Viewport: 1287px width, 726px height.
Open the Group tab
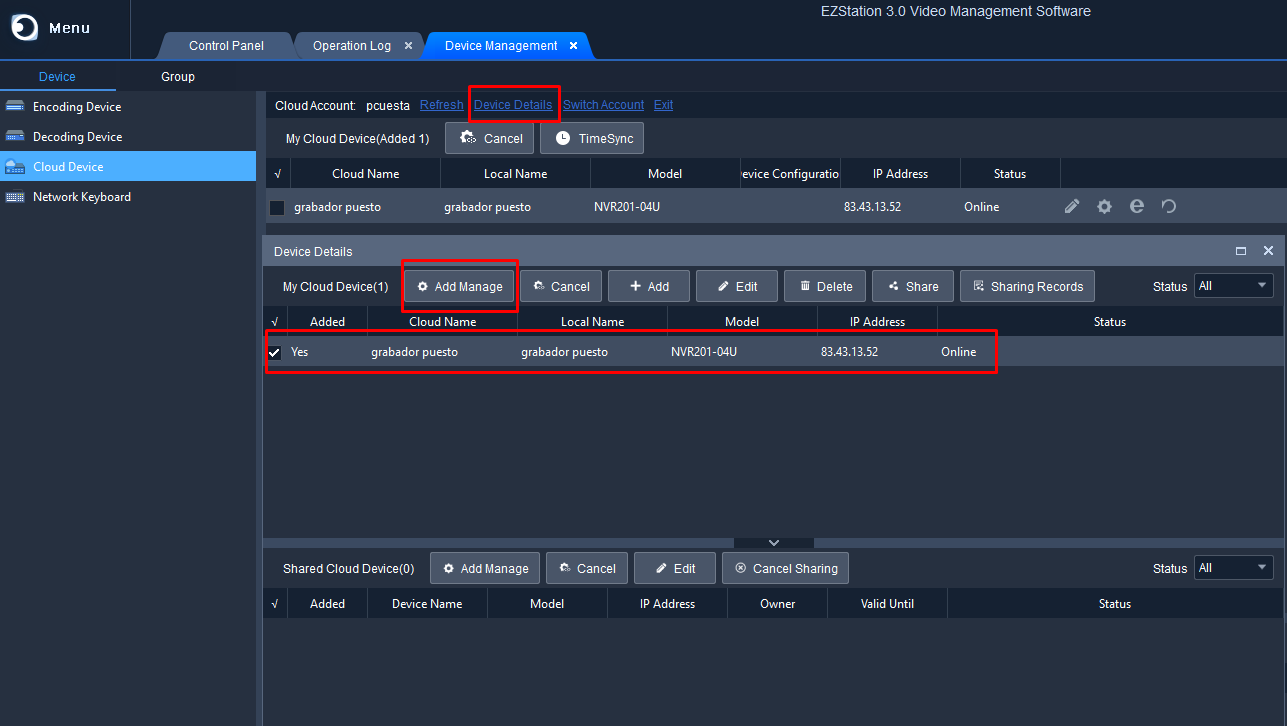177,76
